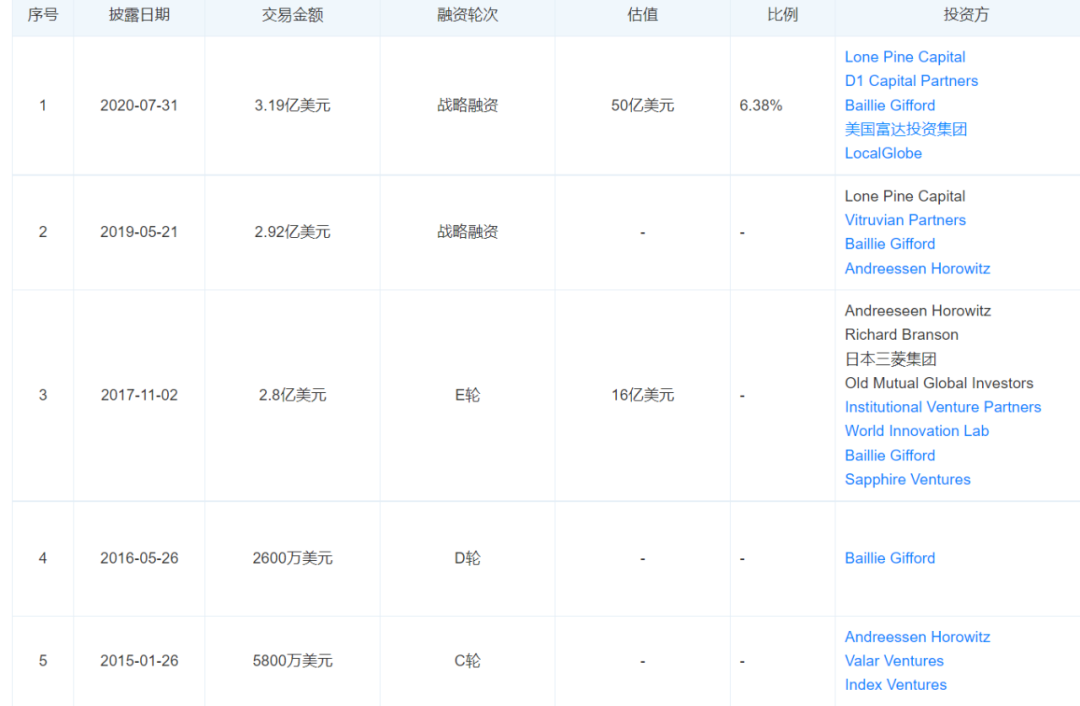
Task: Select the date 2016-05-26
Action: point(139,559)
